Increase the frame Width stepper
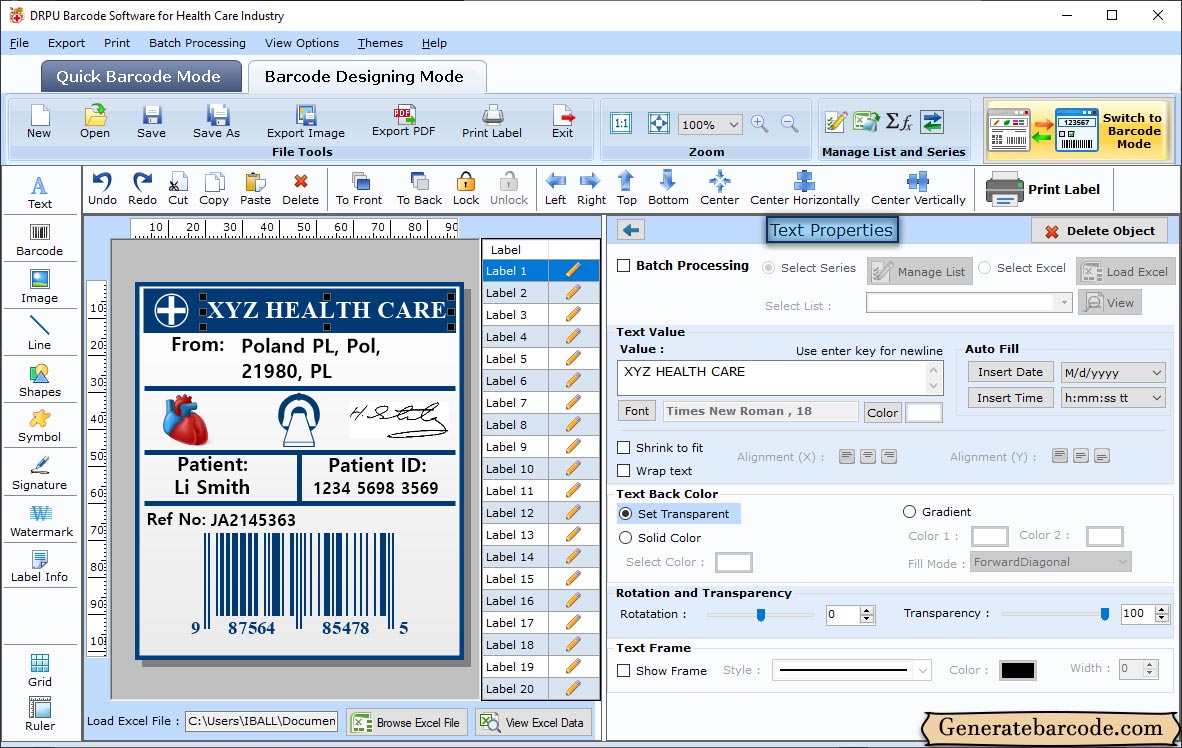This screenshot has height=748, width=1182. tap(1150, 664)
